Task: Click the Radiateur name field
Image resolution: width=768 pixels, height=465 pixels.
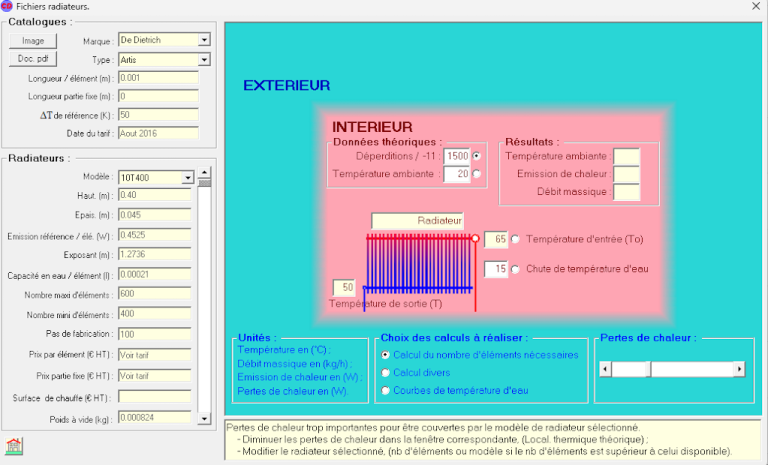Action: click(418, 220)
